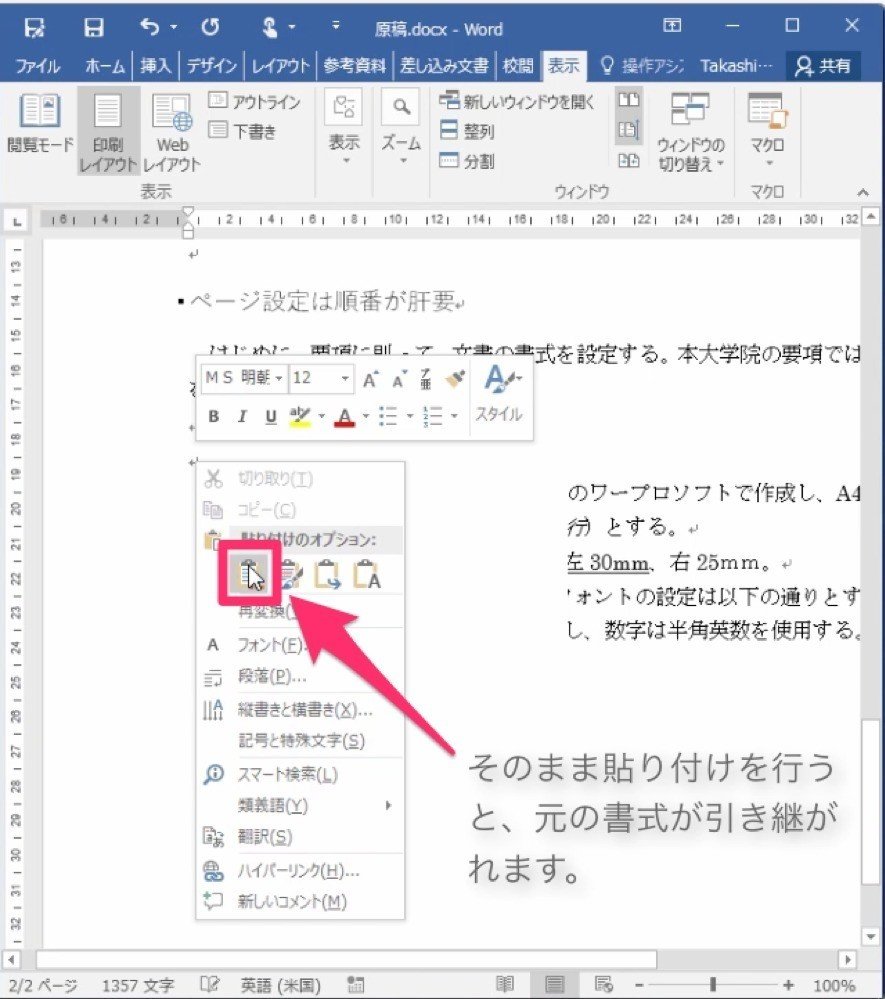Open フォント(F) from context menu
The width and height of the screenshot is (885, 999).
(x=300, y=645)
